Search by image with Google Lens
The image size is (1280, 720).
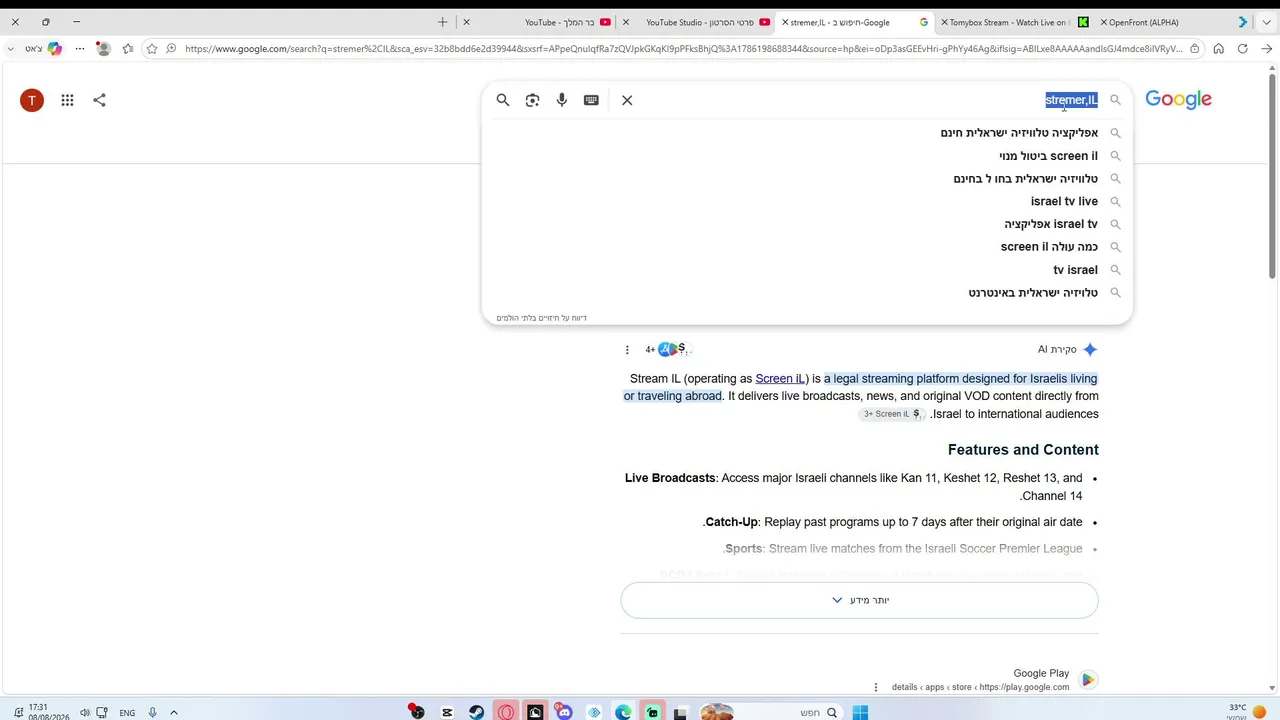532,100
